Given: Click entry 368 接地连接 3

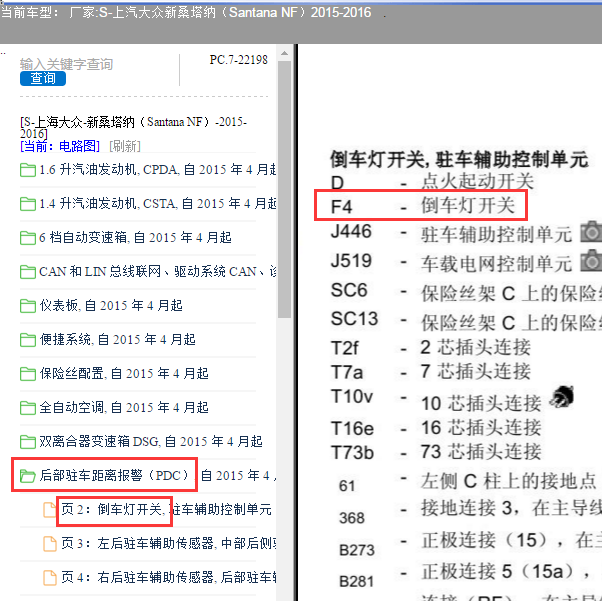Looking at the screenshot, I should (470, 511).
